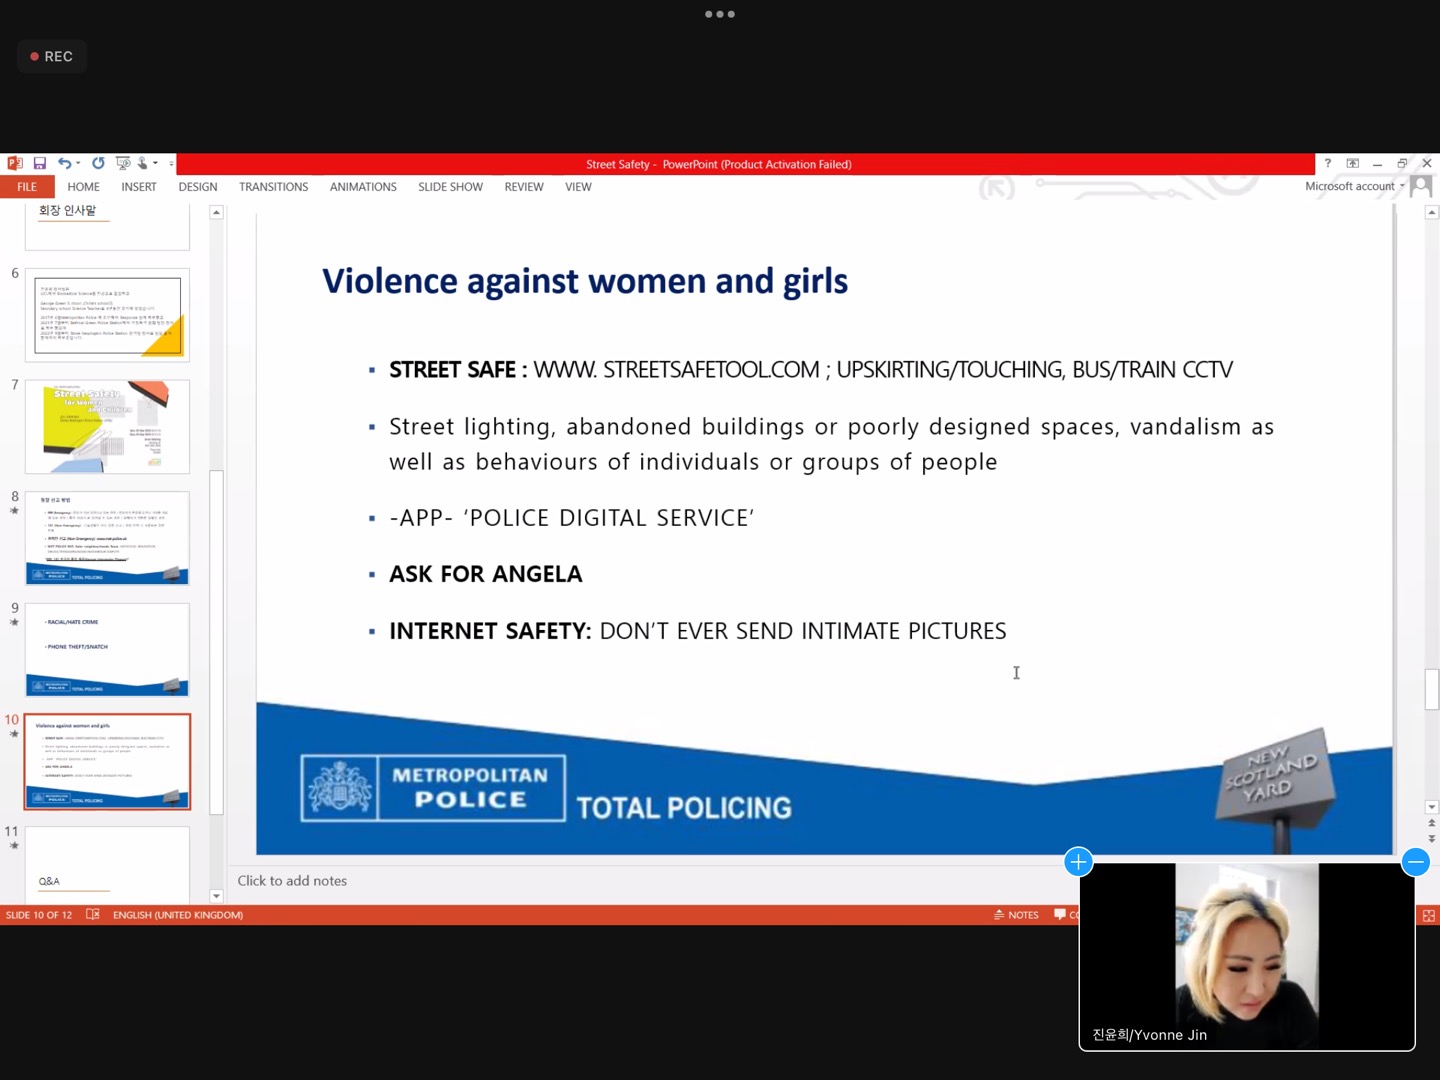Toggle the NOTES pane button

[x=1016, y=915]
